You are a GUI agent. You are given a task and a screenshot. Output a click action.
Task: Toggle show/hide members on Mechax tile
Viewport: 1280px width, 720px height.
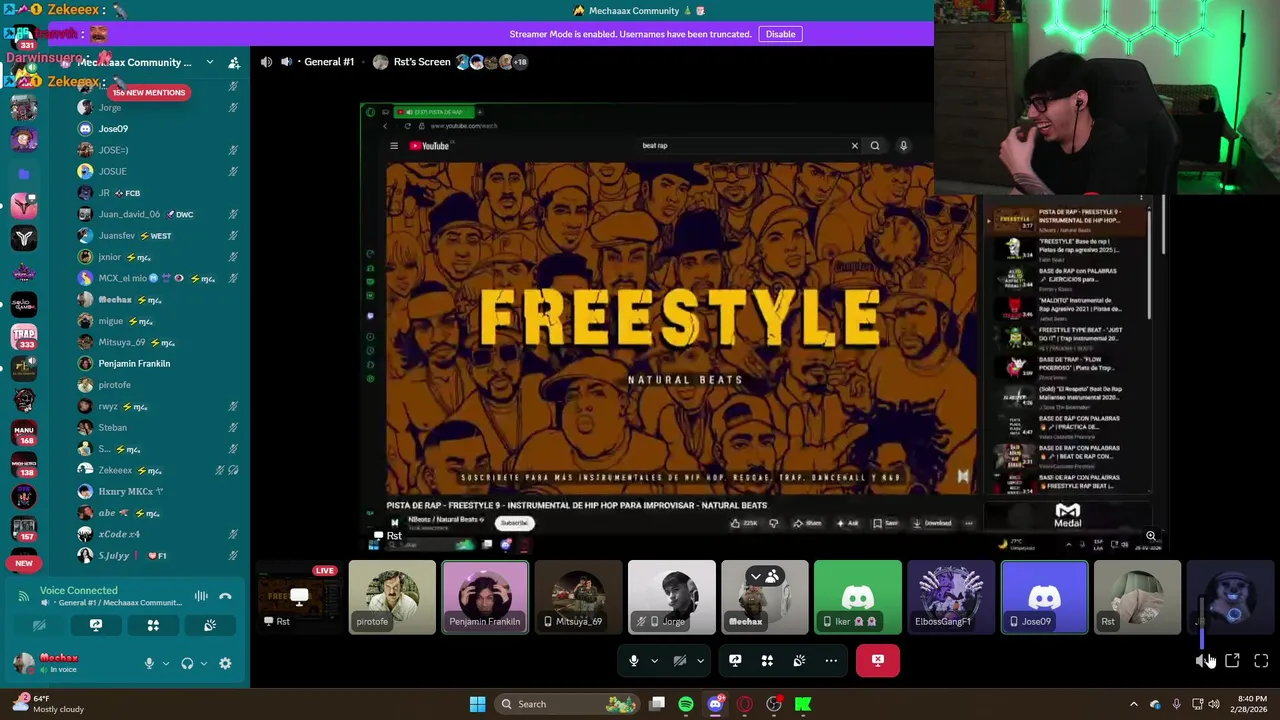pyautogui.click(x=764, y=576)
